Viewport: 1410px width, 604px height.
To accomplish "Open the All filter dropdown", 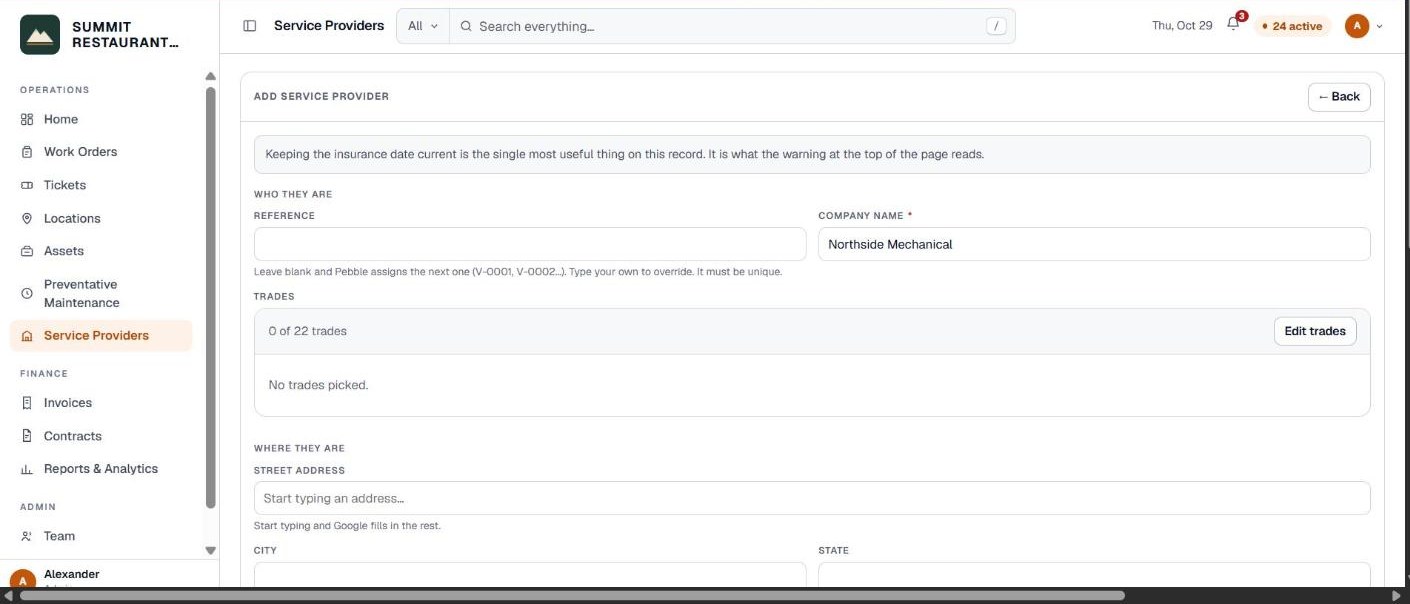I will click(423, 26).
